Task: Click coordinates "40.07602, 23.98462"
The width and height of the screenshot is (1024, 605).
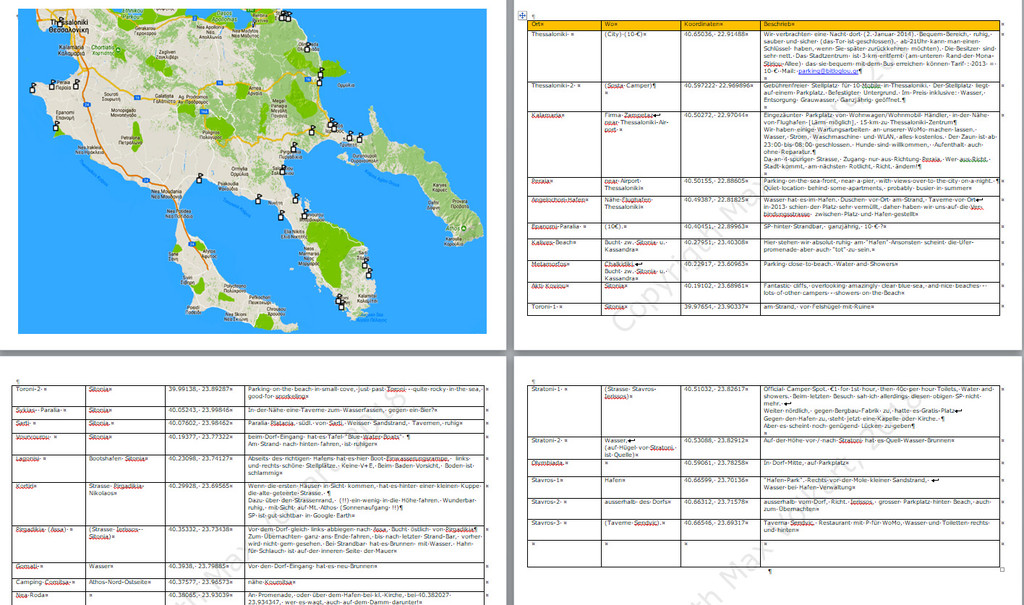Action: 200,423
